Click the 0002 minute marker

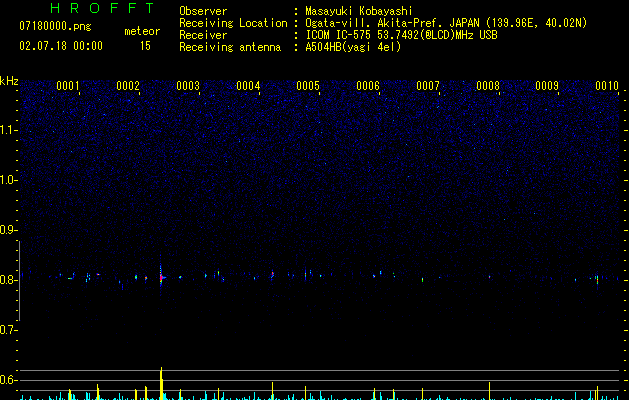click(128, 86)
